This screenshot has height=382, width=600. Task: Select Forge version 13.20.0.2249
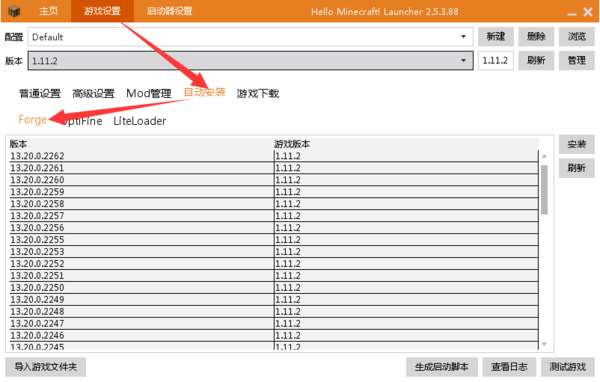[x=274, y=299]
